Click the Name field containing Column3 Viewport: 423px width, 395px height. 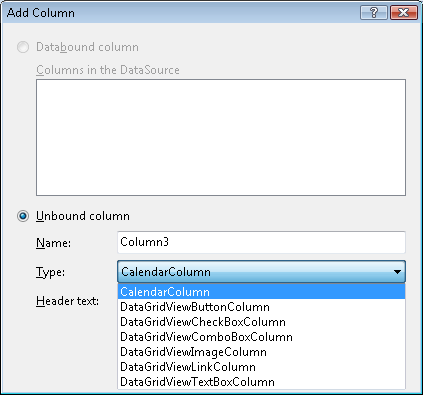coord(261,242)
